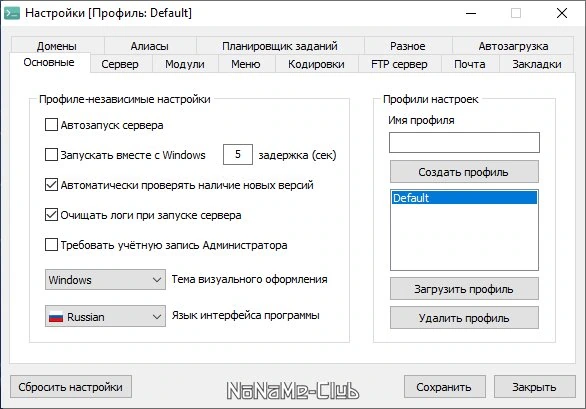Go to the Почта tab

point(470,64)
